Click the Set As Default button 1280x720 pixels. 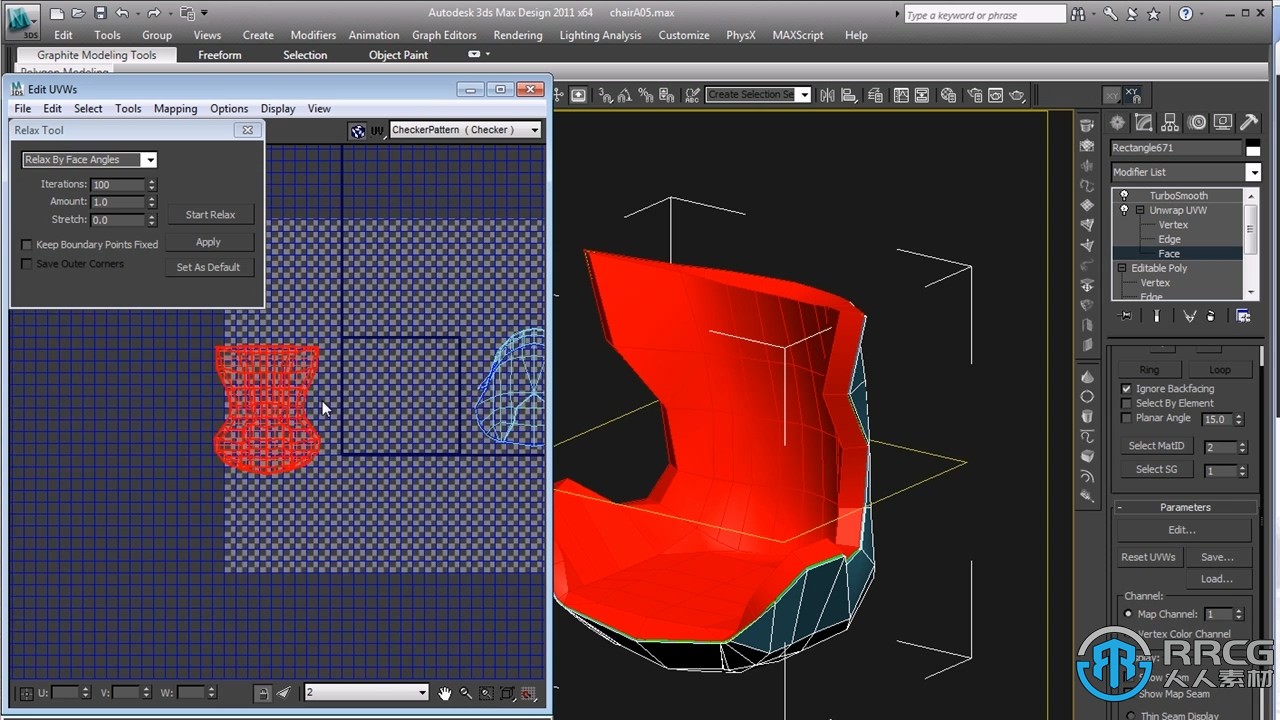(x=208, y=267)
